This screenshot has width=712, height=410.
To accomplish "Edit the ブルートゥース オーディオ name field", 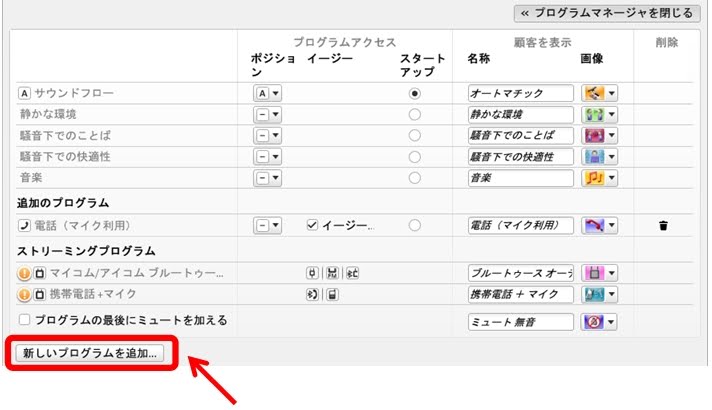I will (x=521, y=273).
